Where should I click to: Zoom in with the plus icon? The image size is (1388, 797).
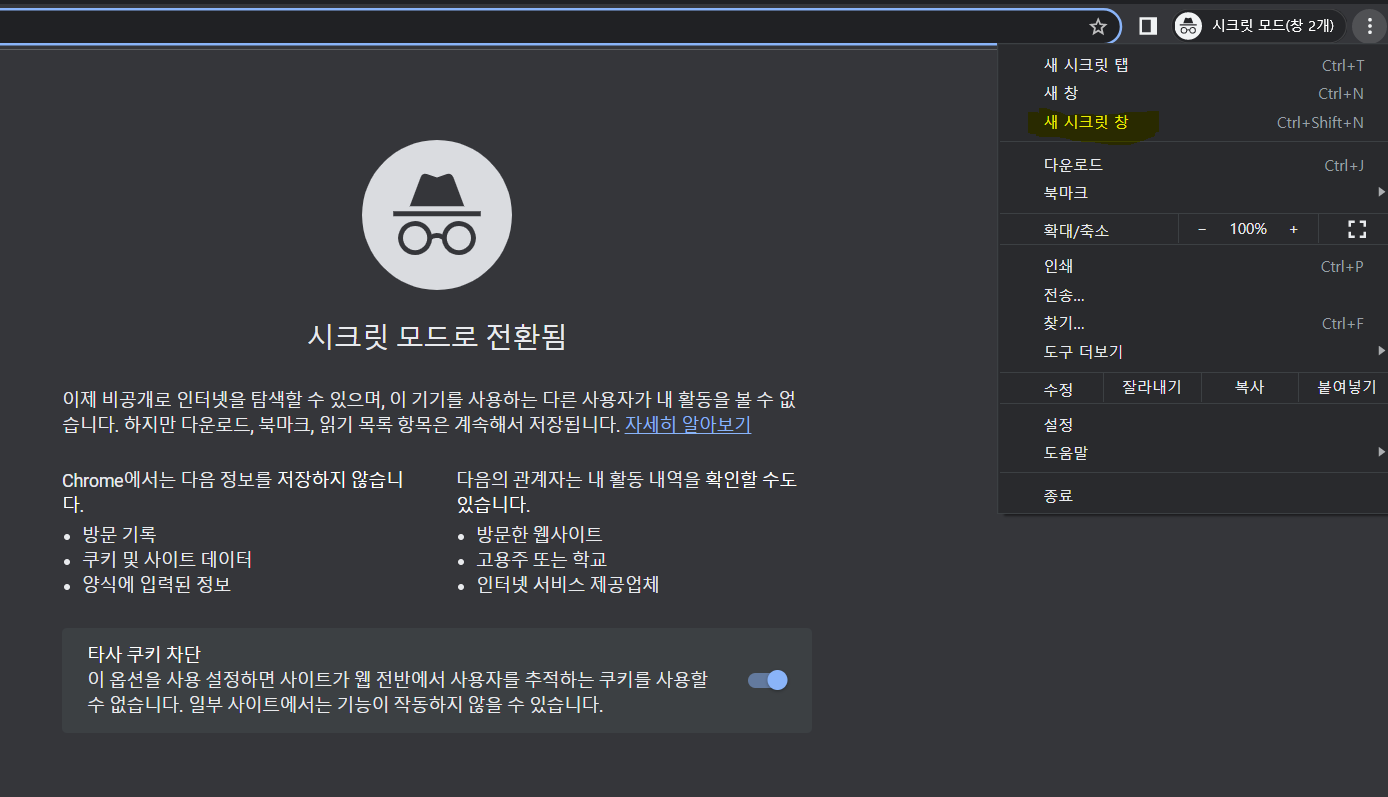[1293, 228]
